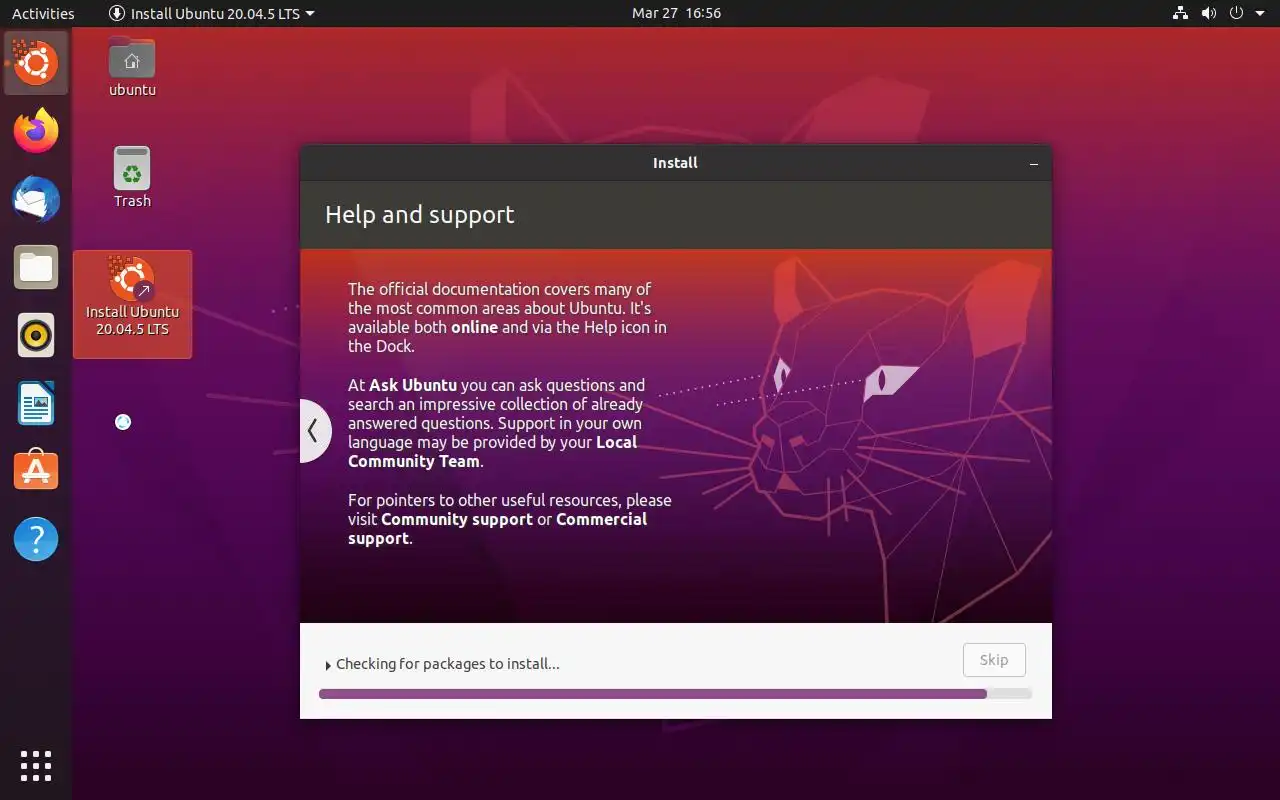Expand the system menu arrow in top bar
This screenshot has width=1280, height=800.
coord(1259,14)
